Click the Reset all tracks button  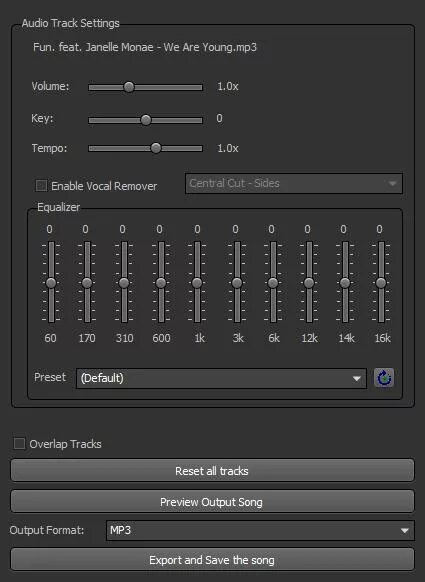click(212, 471)
